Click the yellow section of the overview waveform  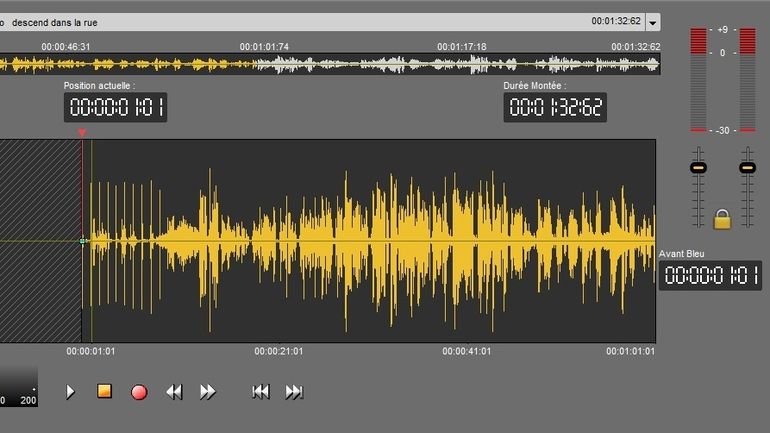coord(120,64)
